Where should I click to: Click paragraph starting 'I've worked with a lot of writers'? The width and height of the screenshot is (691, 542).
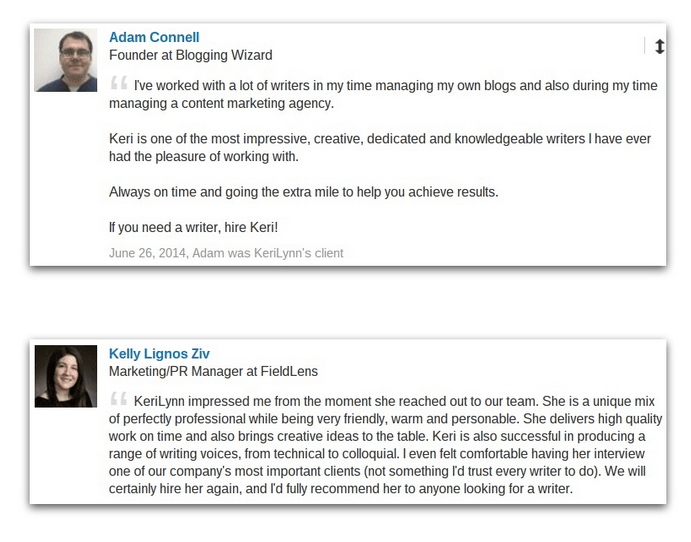(x=383, y=94)
